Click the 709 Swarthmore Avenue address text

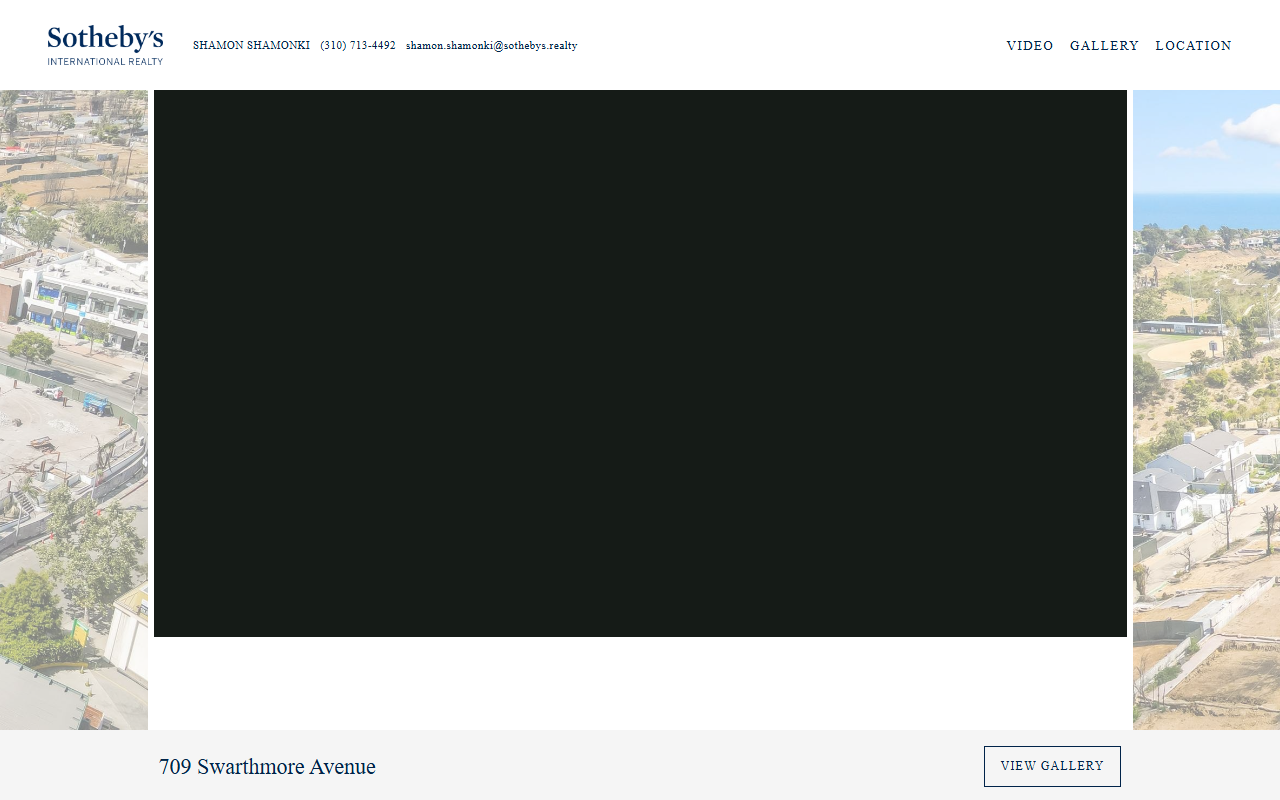point(267,767)
